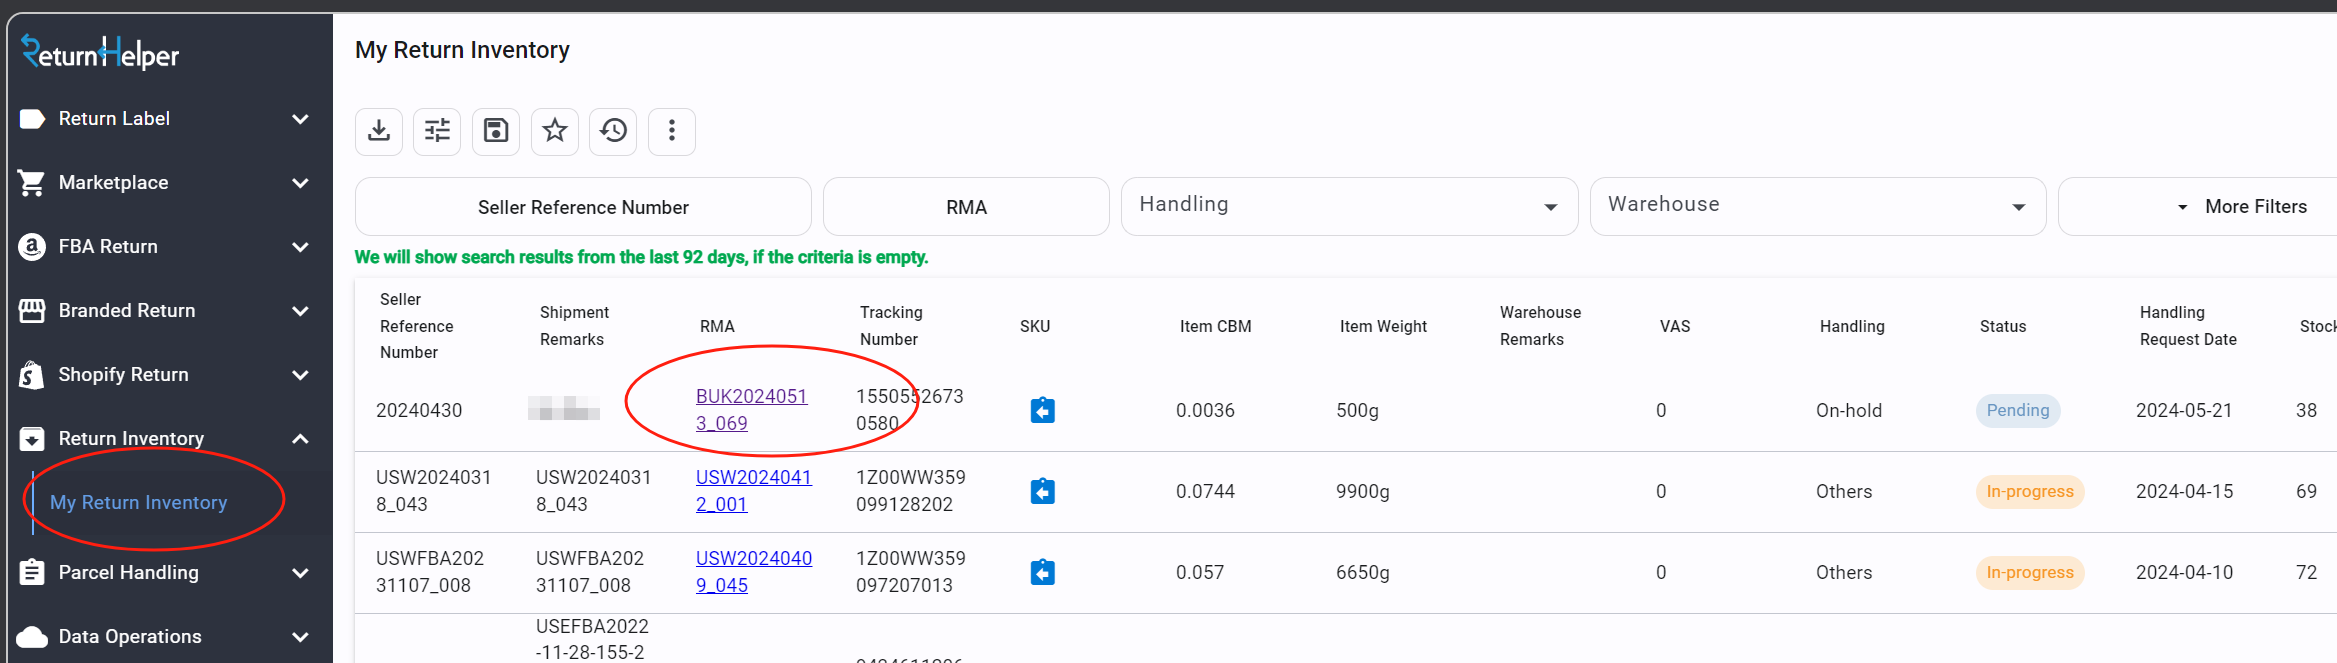Open the Warehouse dropdown filter
The image size is (2337, 663).
point(1816,206)
